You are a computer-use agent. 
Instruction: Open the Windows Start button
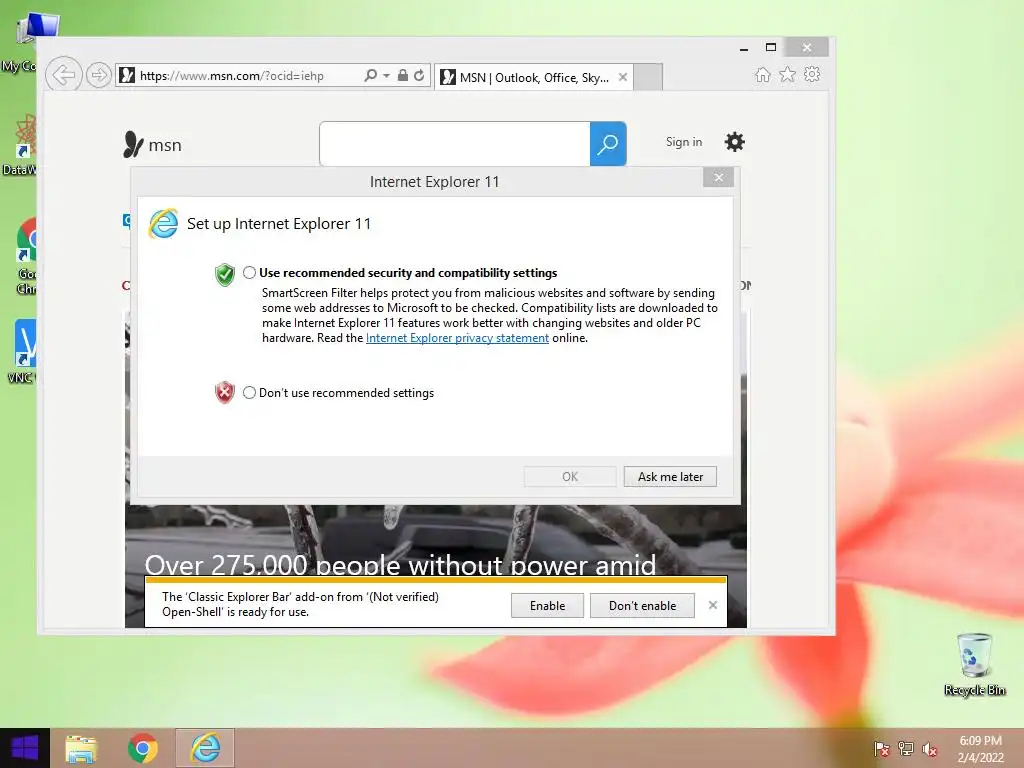(25, 748)
